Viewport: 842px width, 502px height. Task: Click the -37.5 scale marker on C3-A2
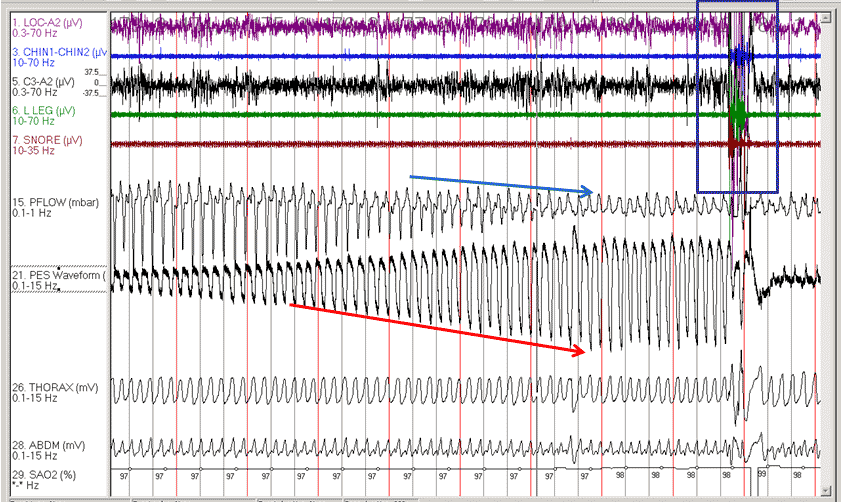click(x=92, y=94)
